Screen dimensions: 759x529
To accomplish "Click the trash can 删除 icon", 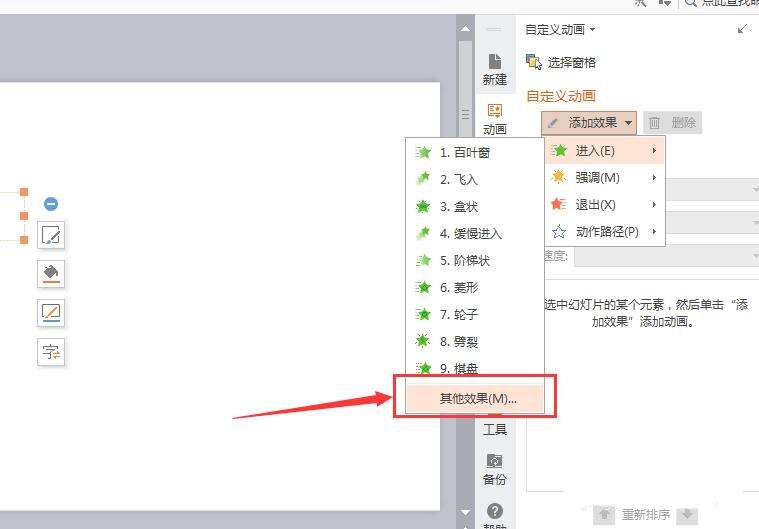I will [654, 122].
